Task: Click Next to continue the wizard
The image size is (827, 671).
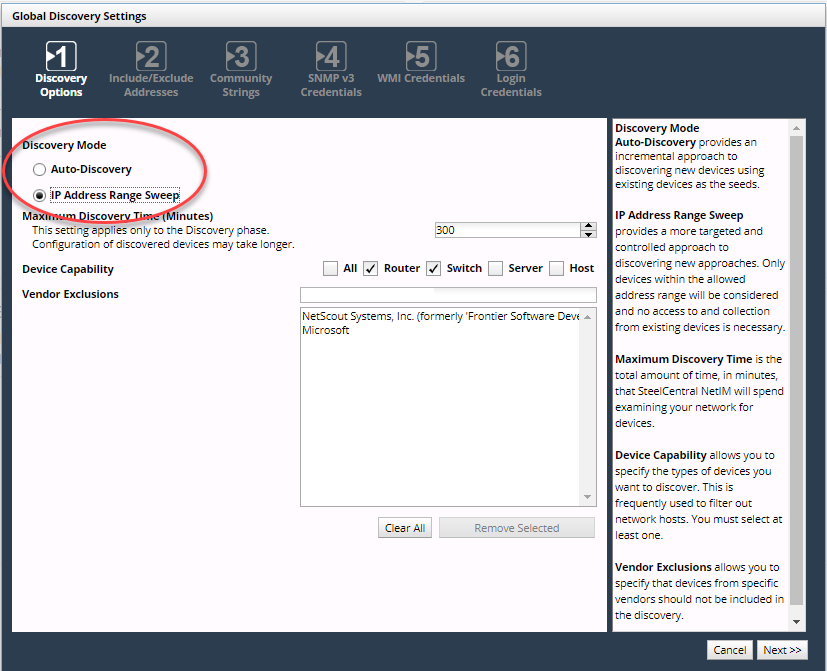Action: click(782, 650)
